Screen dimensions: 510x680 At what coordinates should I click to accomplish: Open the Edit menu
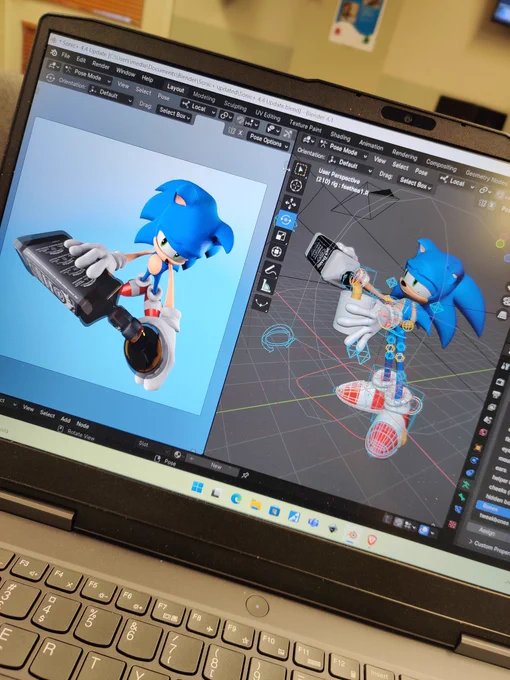(81, 60)
